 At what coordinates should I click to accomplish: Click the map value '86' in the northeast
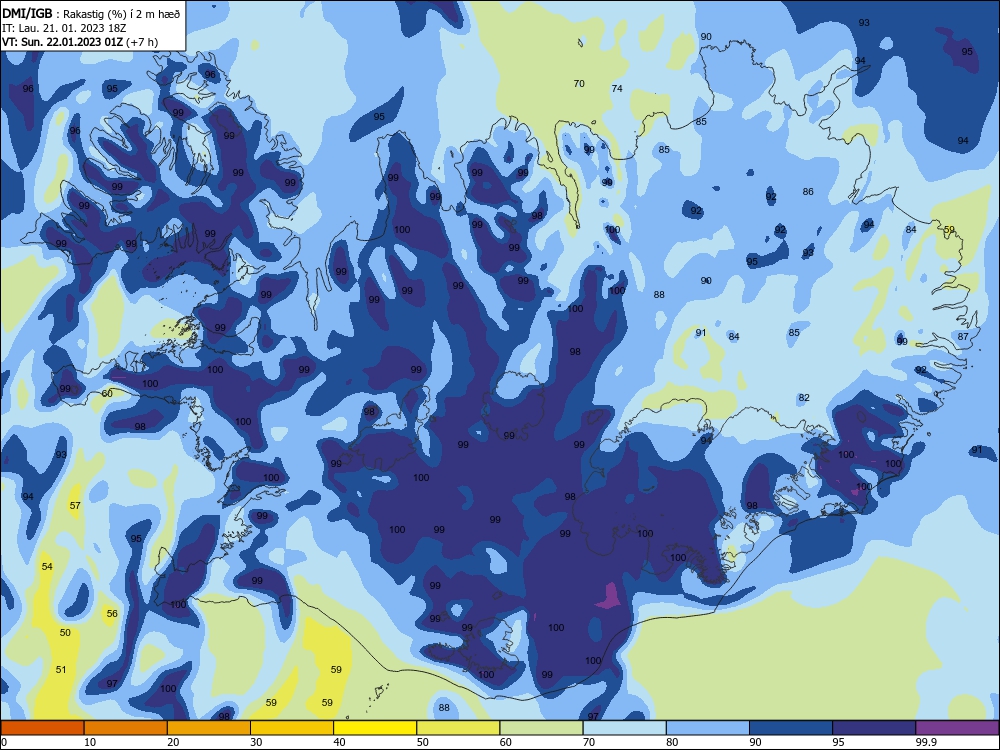(808, 191)
